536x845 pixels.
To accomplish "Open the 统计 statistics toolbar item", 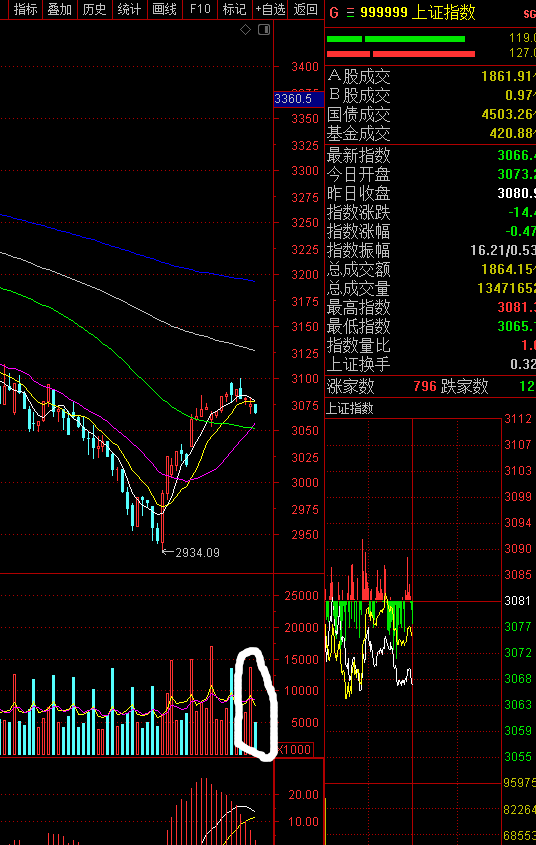I will [x=130, y=9].
